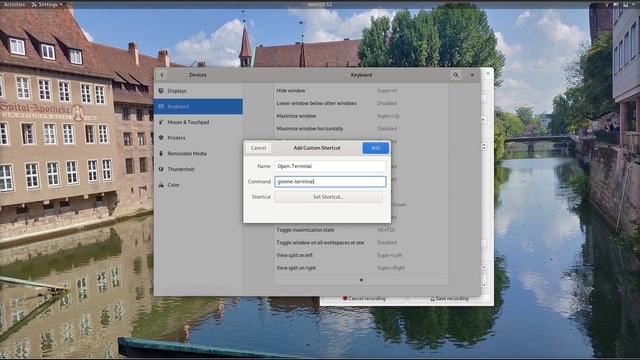Click the Color icon in sidebar
Image resolution: width=640 pixels, height=360 pixels.
click(161, 185)
